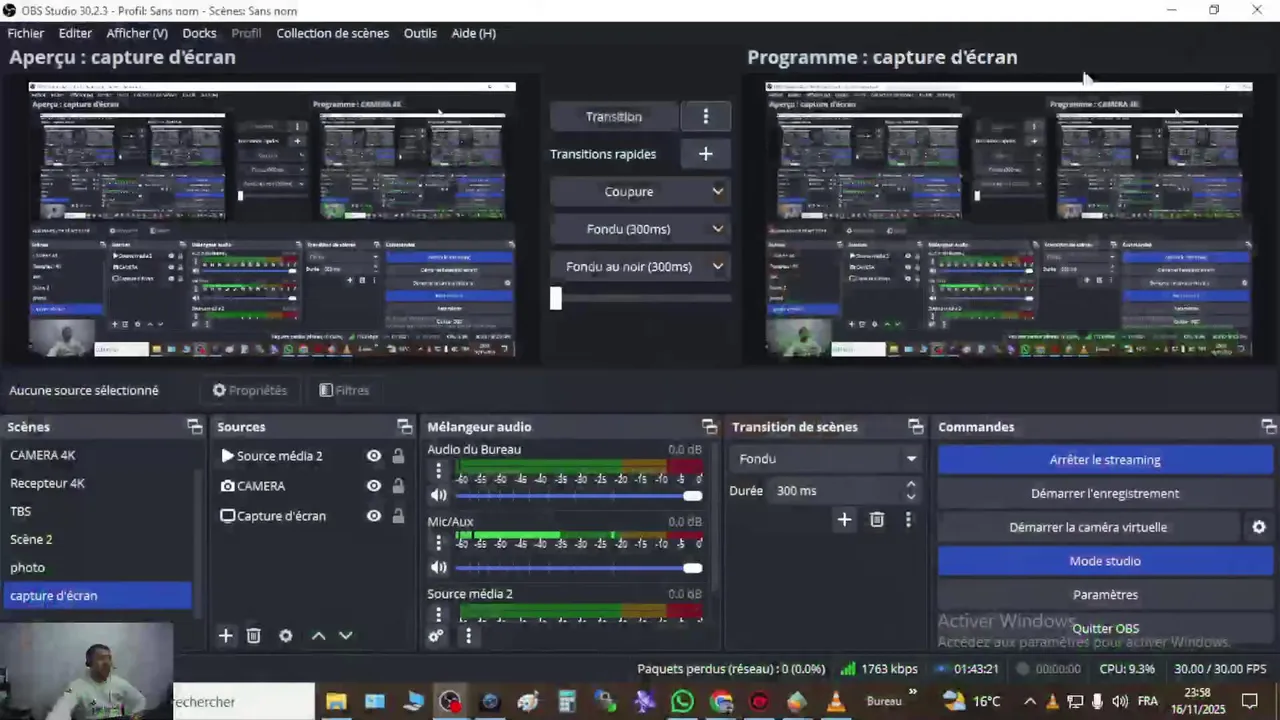Click the Transition button

(613, 117)
